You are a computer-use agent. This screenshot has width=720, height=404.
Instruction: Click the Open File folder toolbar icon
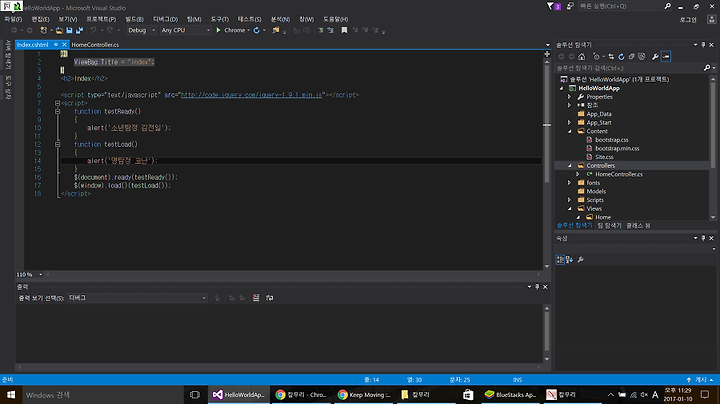click(59, 30)
